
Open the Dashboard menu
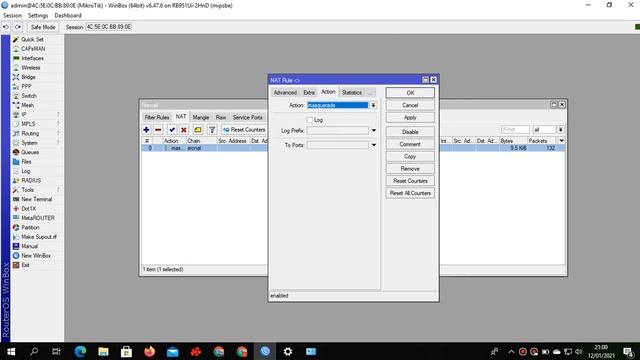point(68,16)
